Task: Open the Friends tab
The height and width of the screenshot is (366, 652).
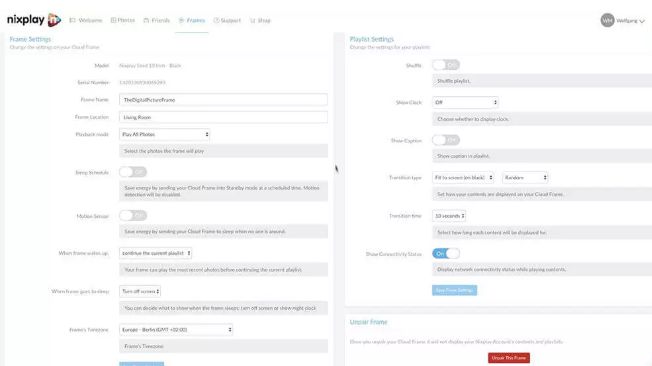Action: (x=157, y=20)
